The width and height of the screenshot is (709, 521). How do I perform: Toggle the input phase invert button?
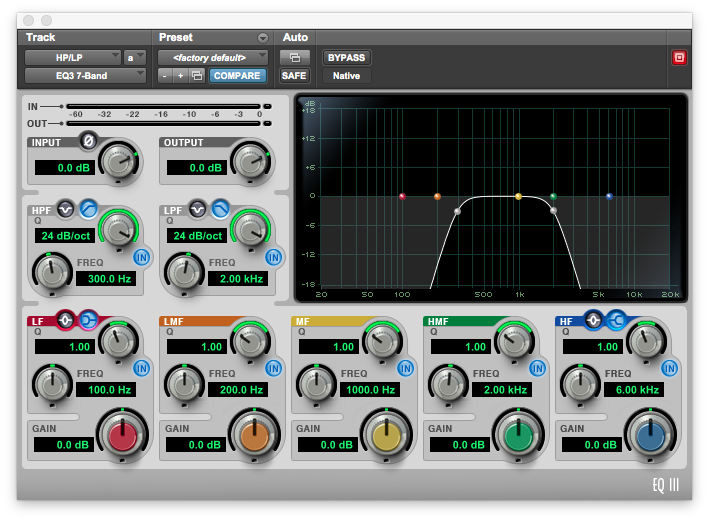(88, 142)
